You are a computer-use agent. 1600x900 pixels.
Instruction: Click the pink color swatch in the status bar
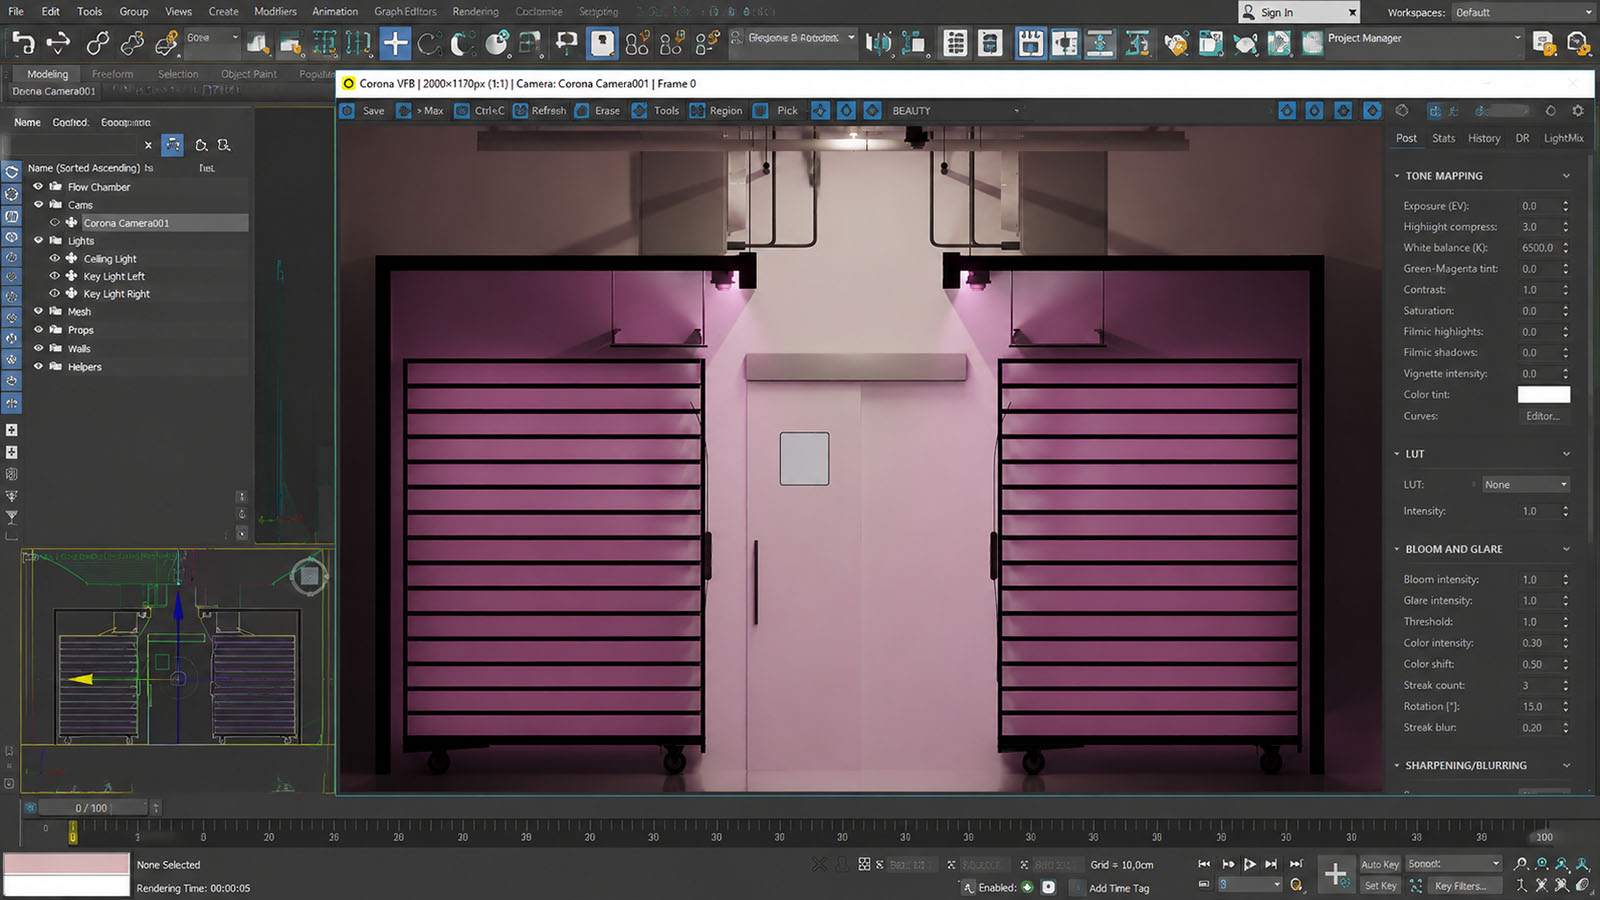[x=67, y=864]
